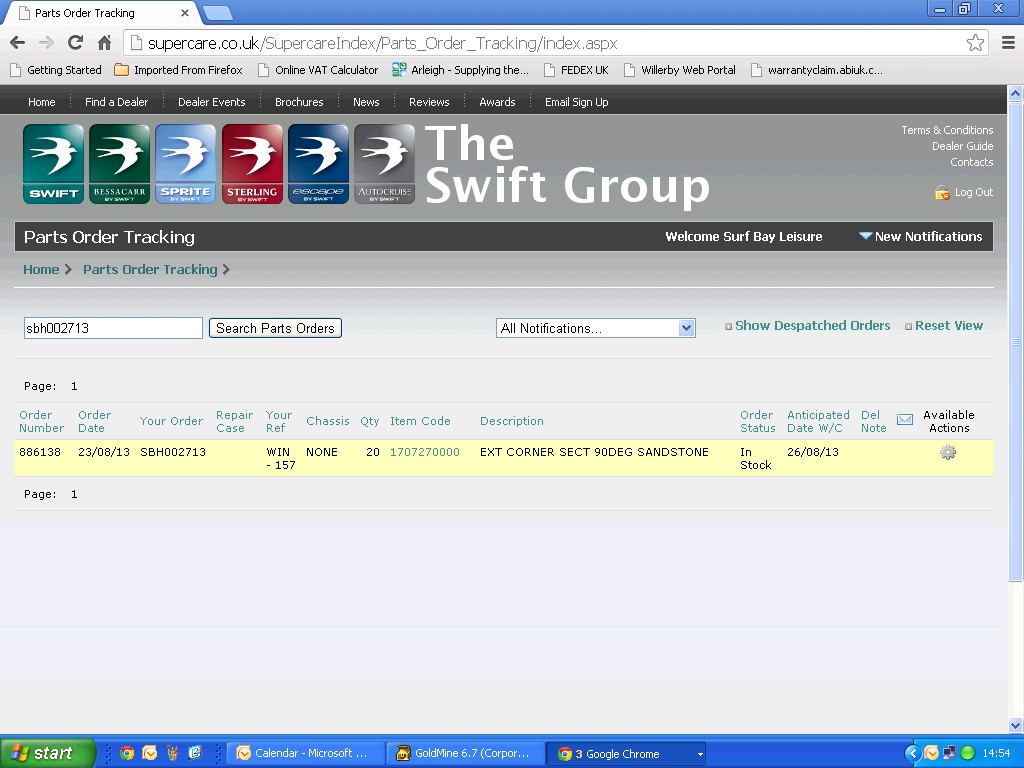Open the Brochures menu item
The width and height of the screenshot is (1024, 768).
[x=299, y=102]
